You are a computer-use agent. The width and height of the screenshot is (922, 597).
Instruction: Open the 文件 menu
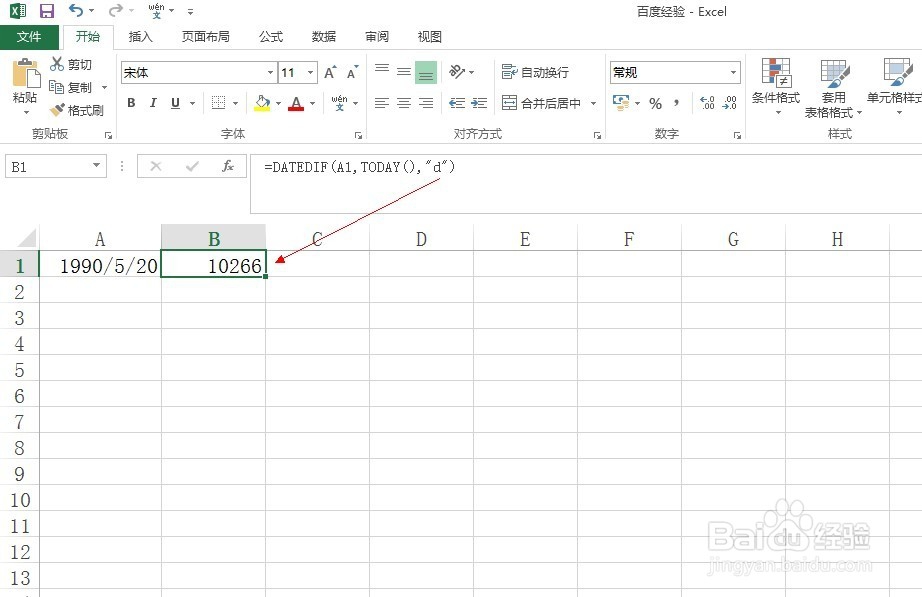[30, 36]
